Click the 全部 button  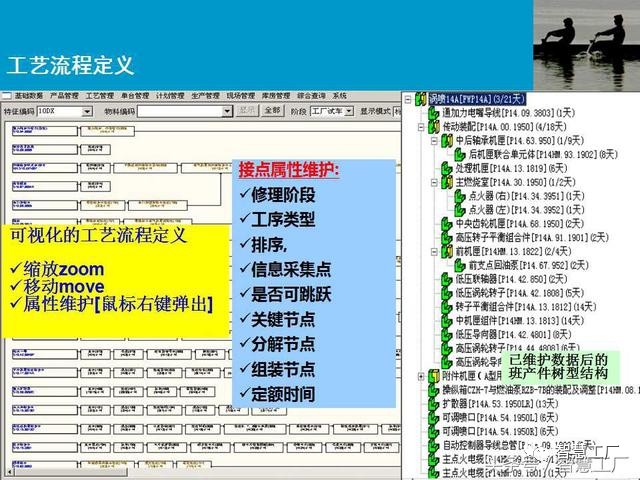pyautogui.click(x=271, y=111)
